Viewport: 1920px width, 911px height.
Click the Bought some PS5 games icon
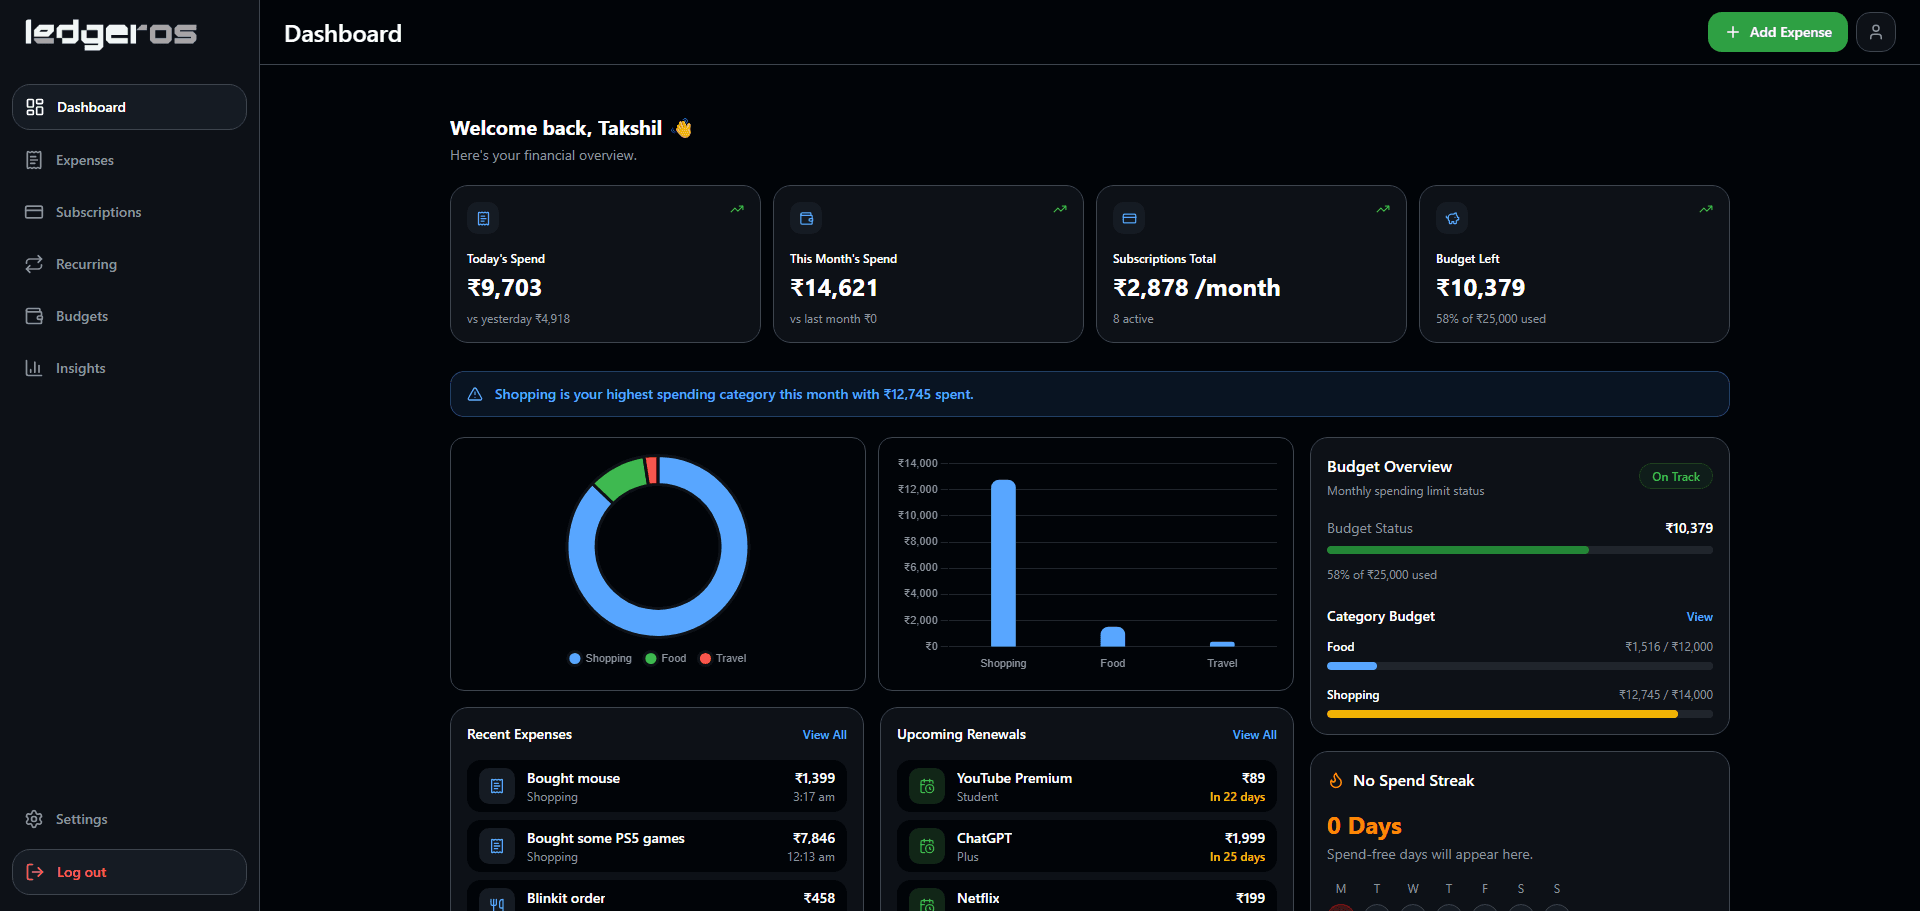point(497,847)
